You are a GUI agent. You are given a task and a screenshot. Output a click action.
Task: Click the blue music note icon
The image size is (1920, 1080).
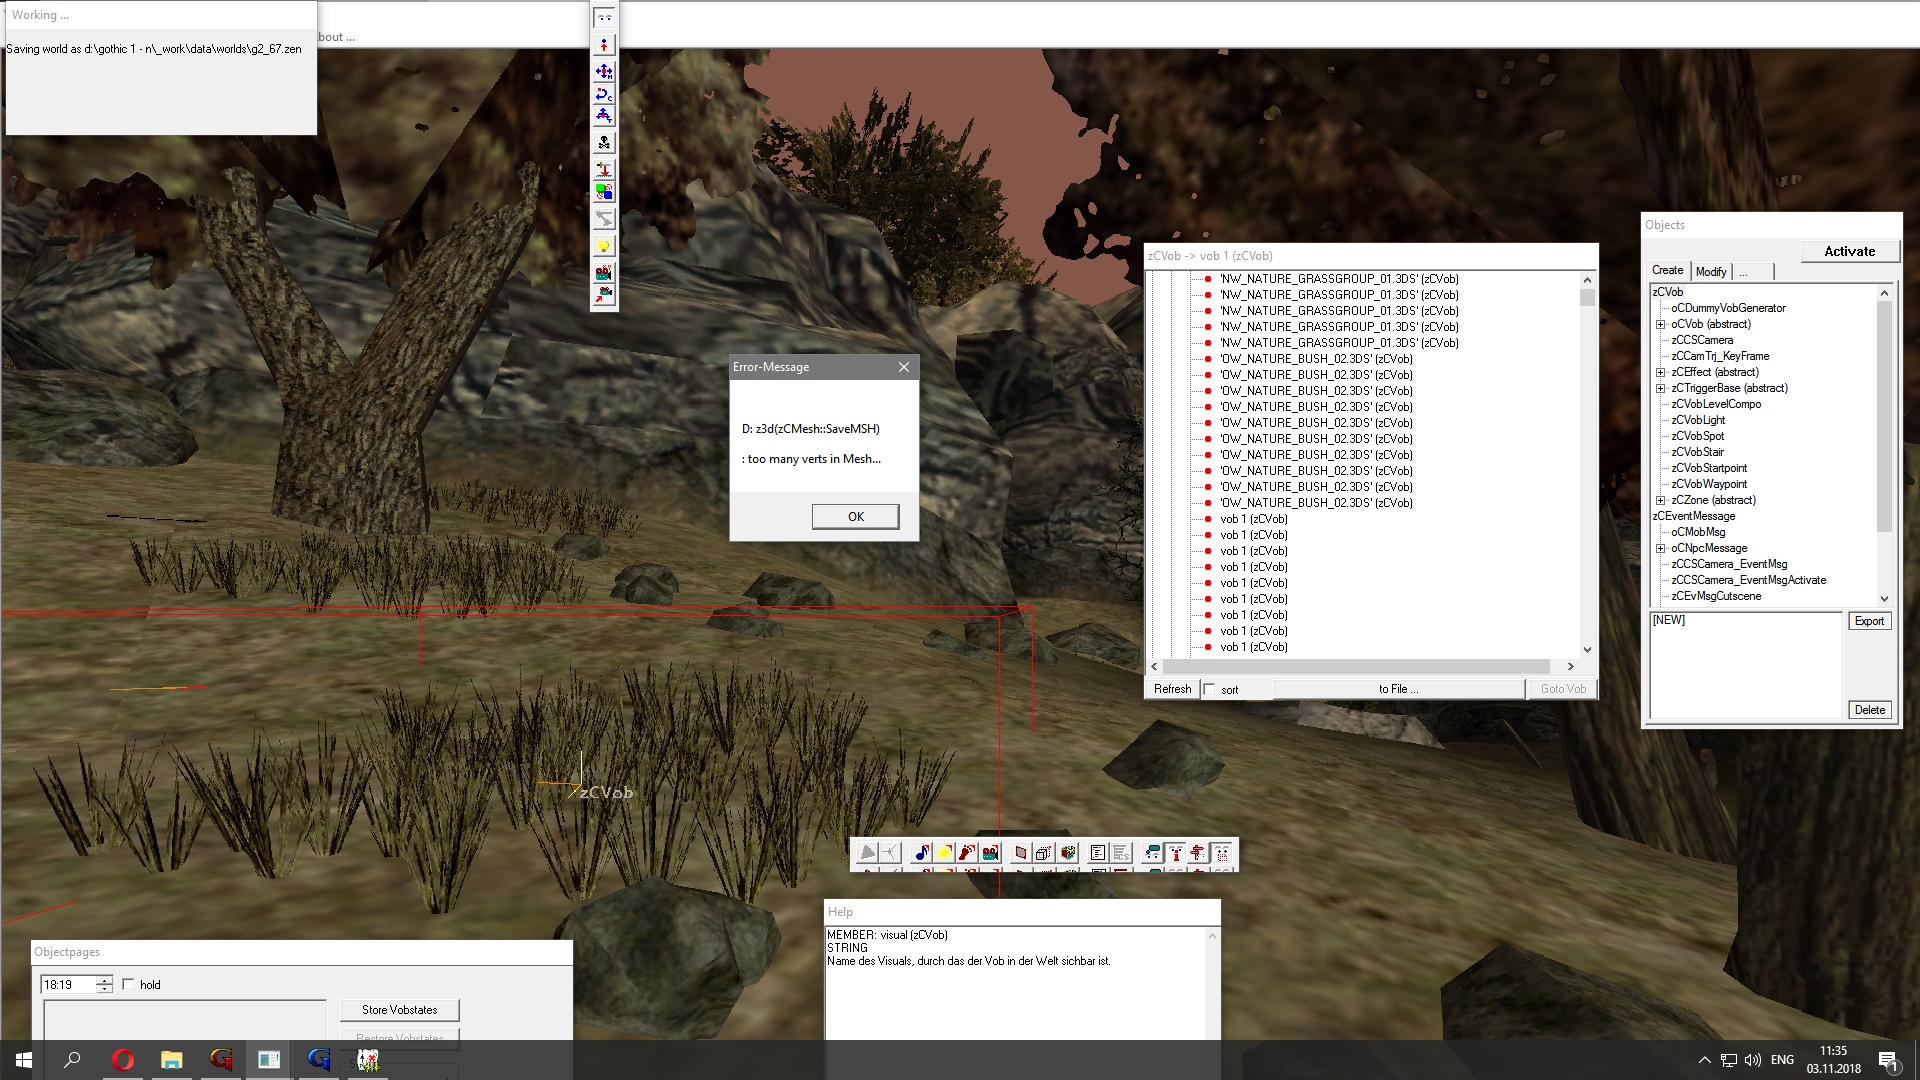click(921, 853)
